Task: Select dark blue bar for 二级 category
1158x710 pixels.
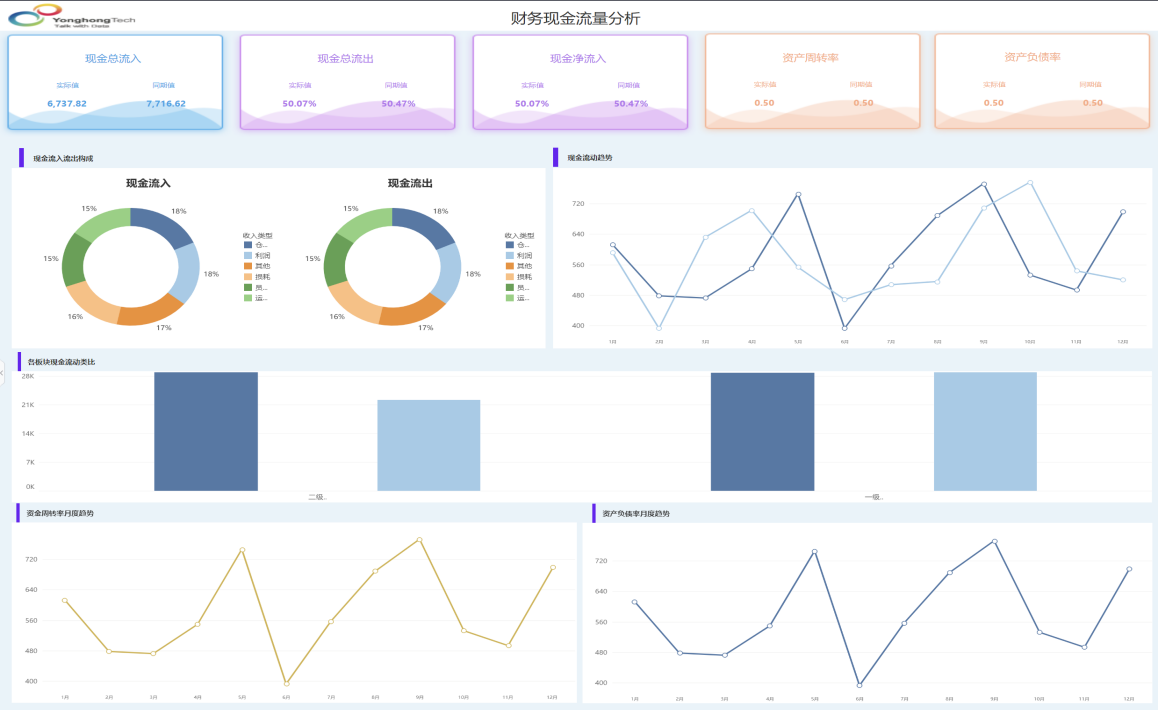Action: click(x=206, y=431)
